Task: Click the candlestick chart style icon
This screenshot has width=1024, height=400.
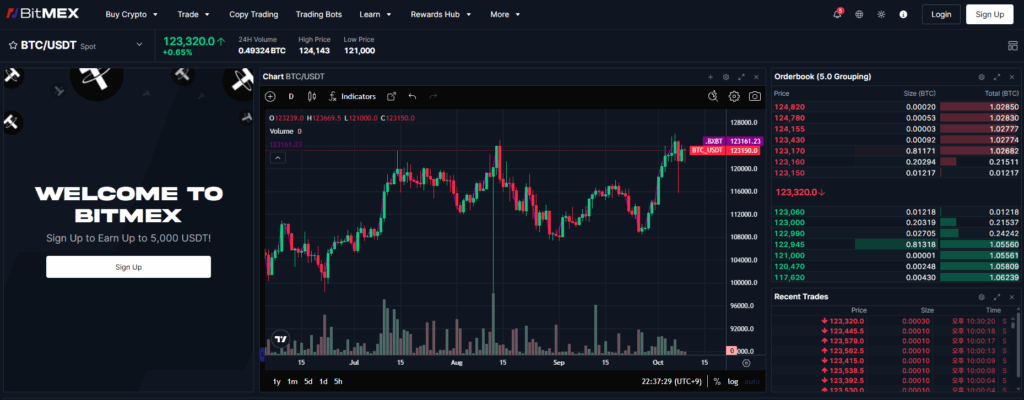Action: click(311, 96)
